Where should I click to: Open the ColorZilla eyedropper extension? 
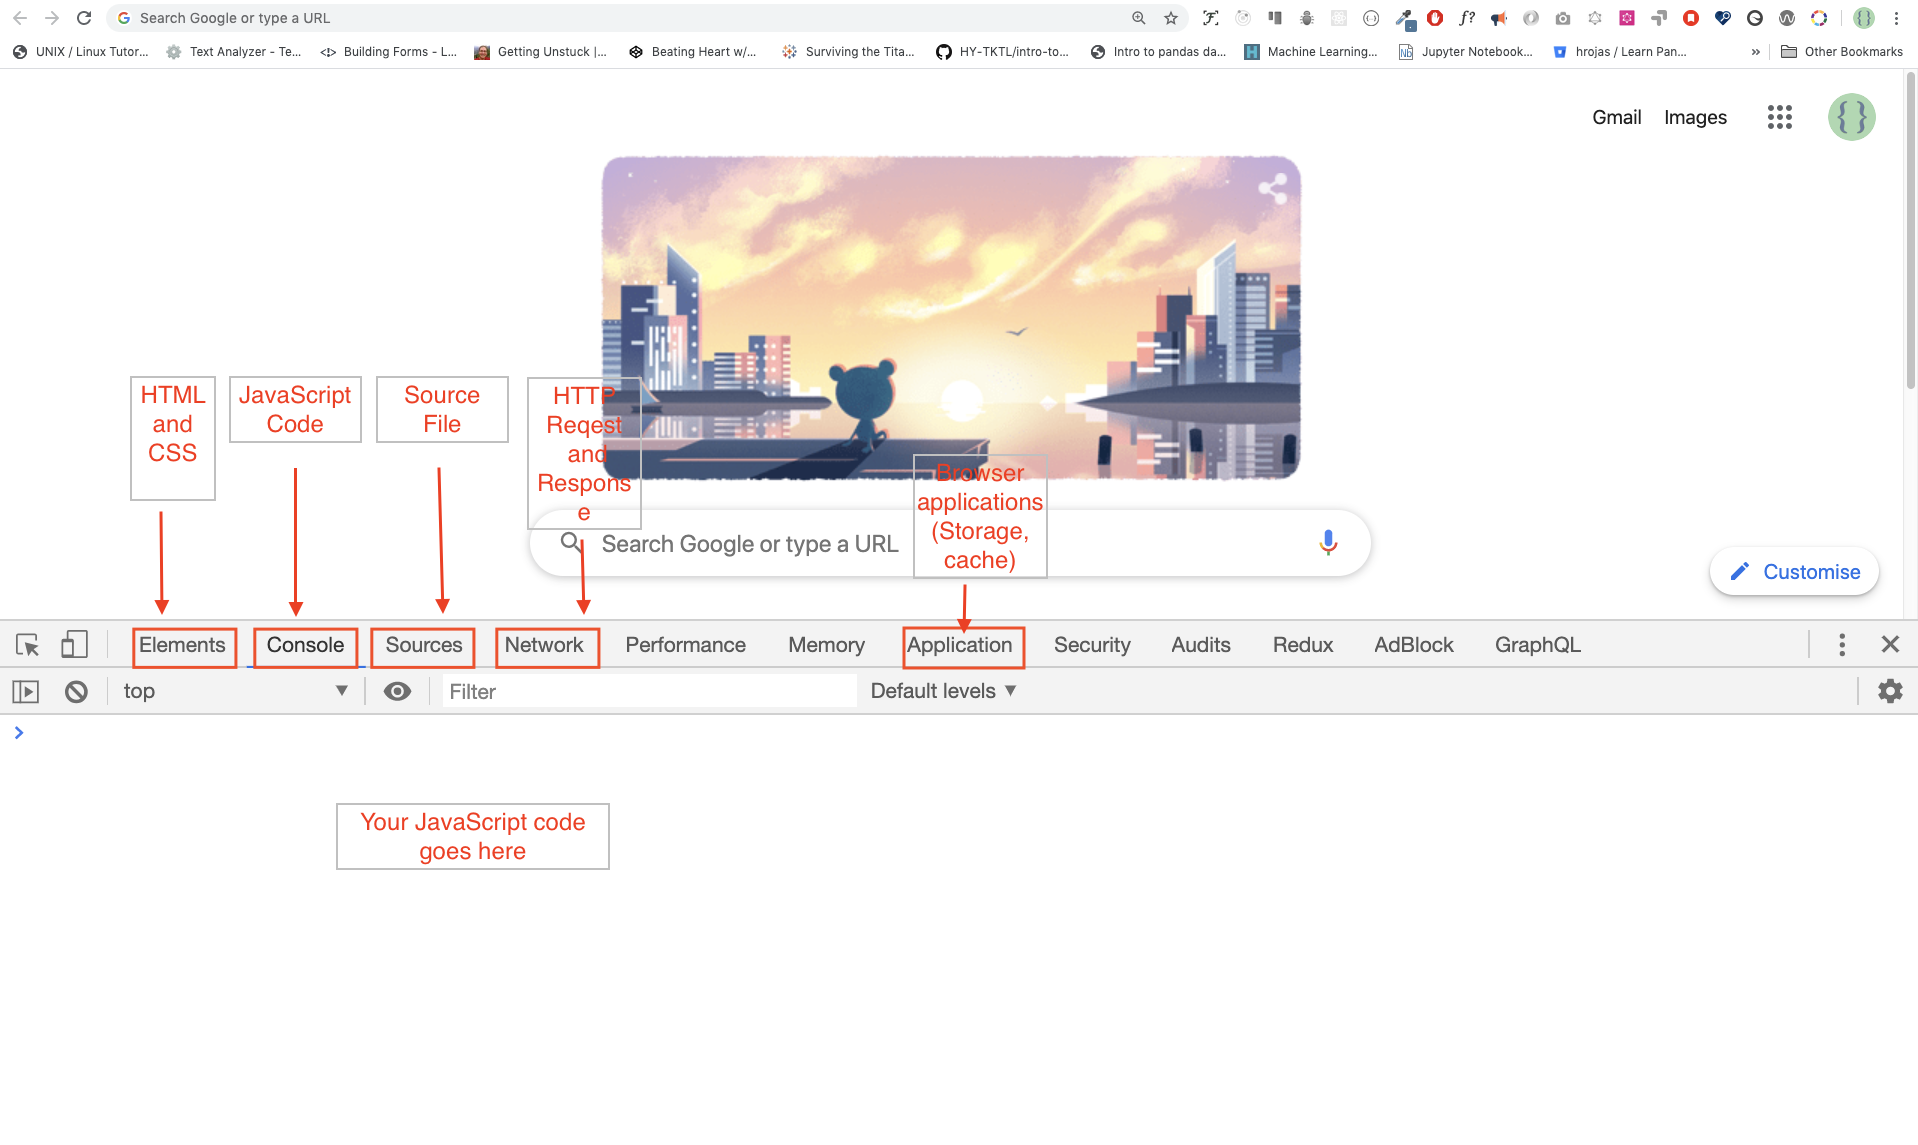[x=1405, y=18]
